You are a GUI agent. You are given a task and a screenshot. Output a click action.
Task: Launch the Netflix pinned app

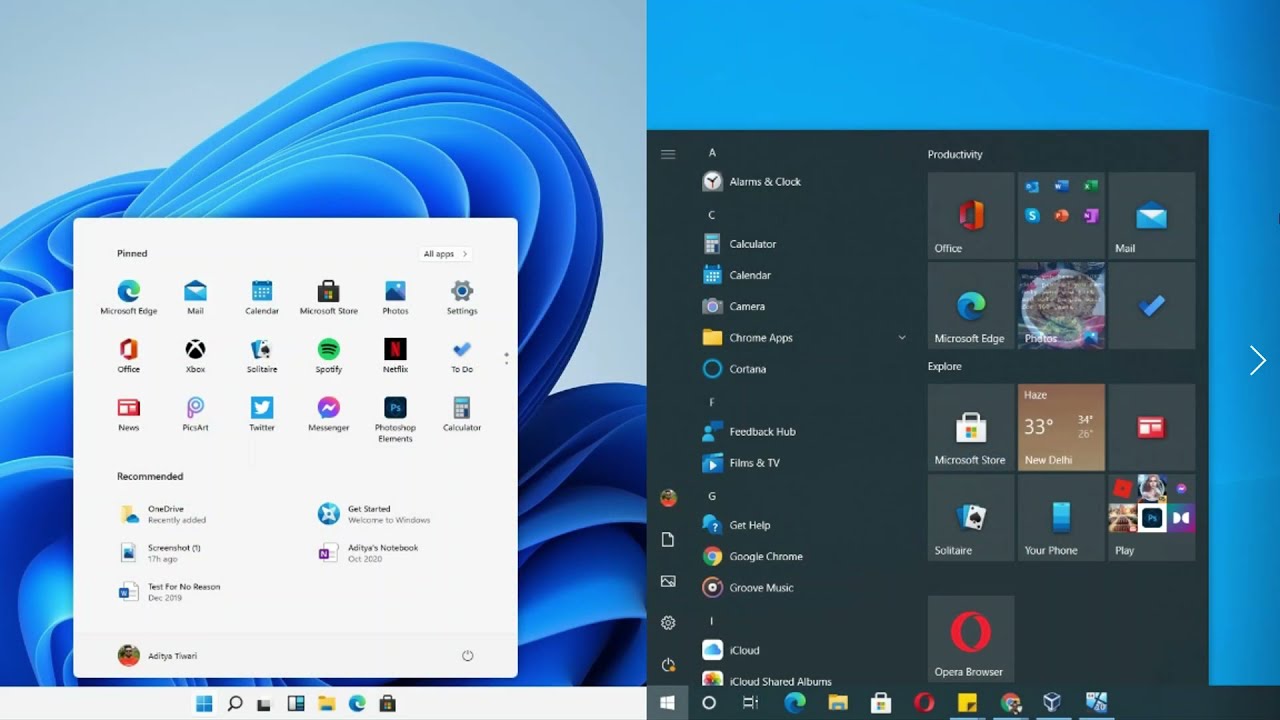pos(395,355)
